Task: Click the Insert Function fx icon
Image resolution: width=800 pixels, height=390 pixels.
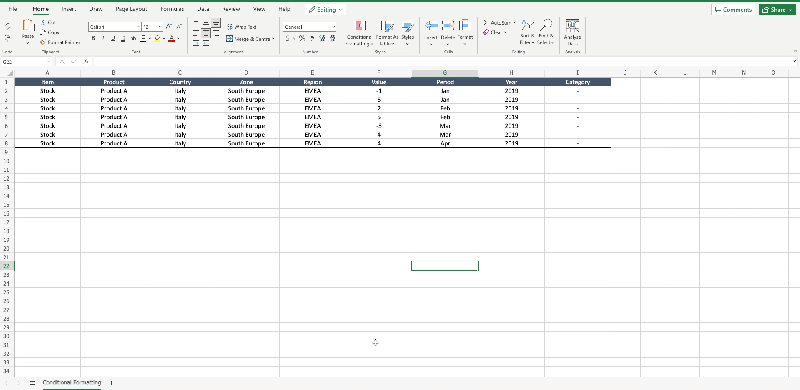Action: [x=86, y=62]
